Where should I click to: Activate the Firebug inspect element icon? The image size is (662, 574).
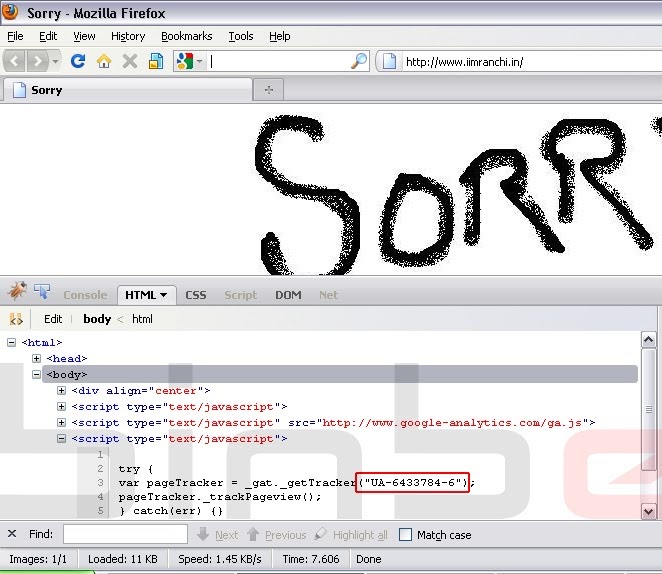pyautogui.click(x=42, y=291)
